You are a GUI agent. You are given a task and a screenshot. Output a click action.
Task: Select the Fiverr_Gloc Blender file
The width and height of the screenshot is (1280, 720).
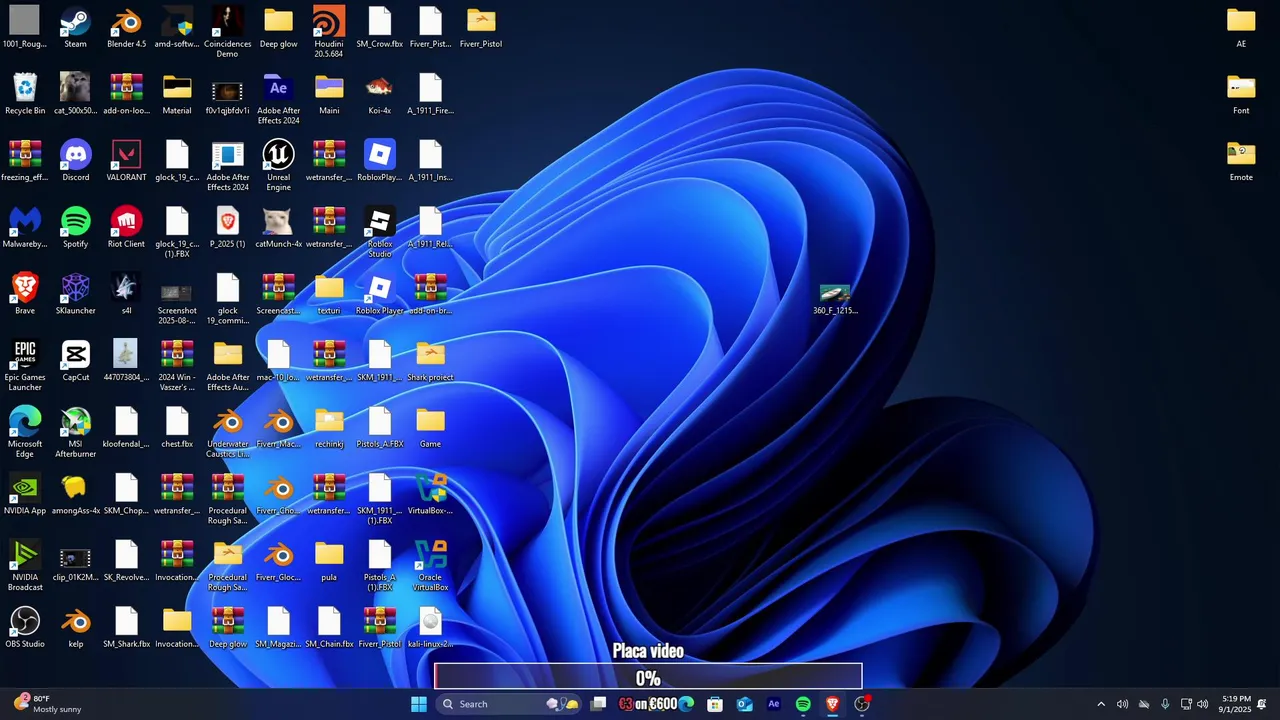pos(278,561)
